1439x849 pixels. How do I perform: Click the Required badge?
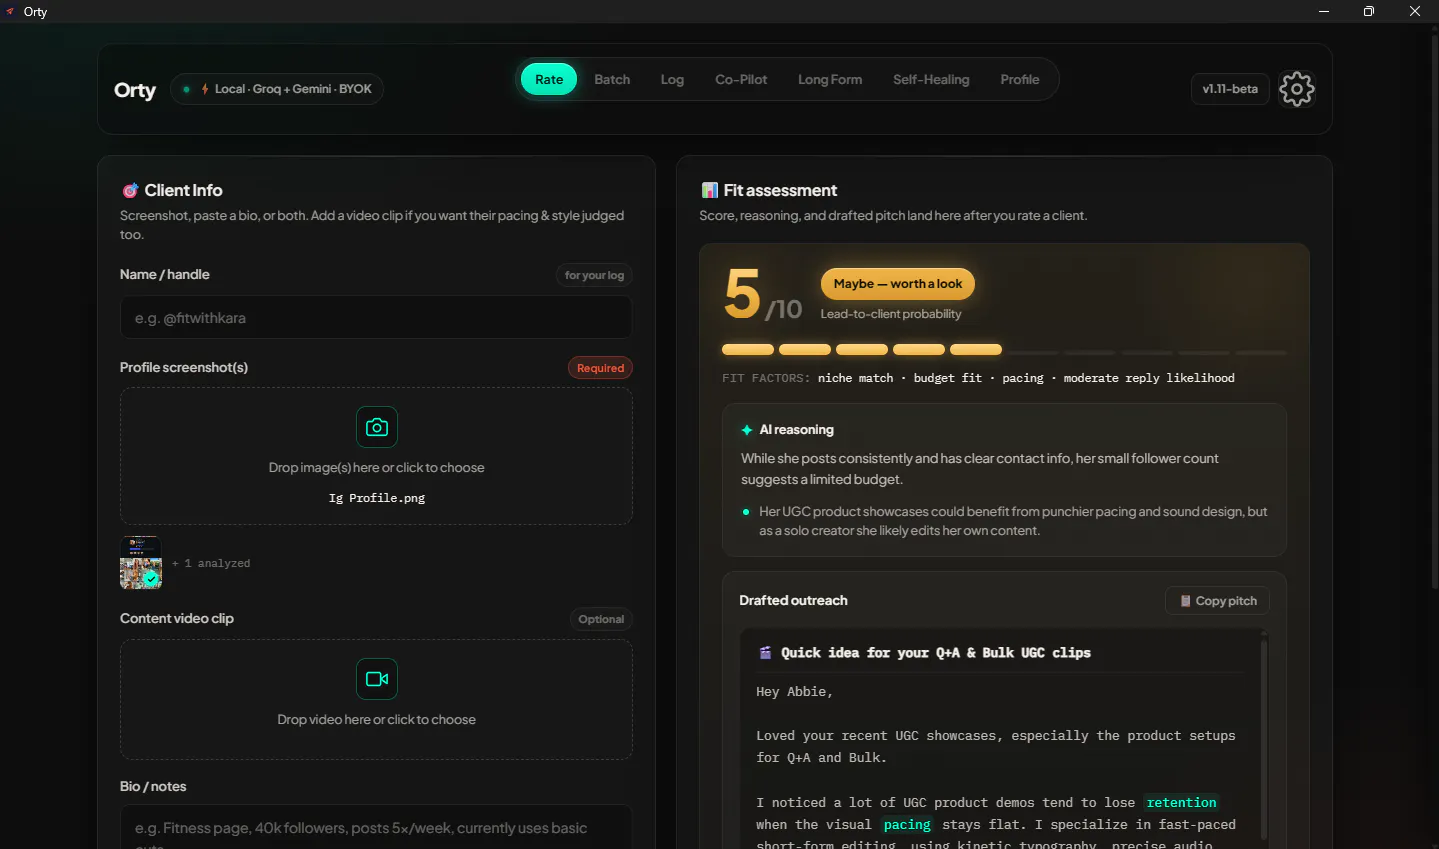[x=600, y=368]
